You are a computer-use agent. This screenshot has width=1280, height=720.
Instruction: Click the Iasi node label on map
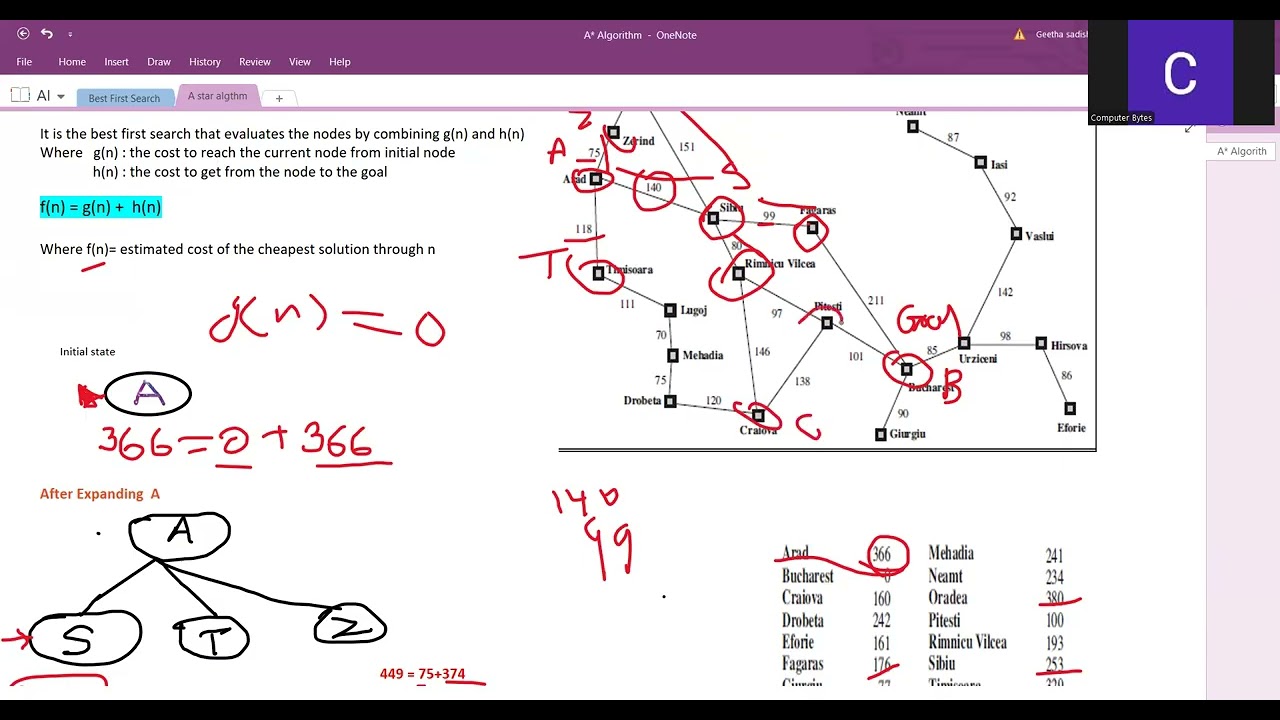[x=998, y=165]
